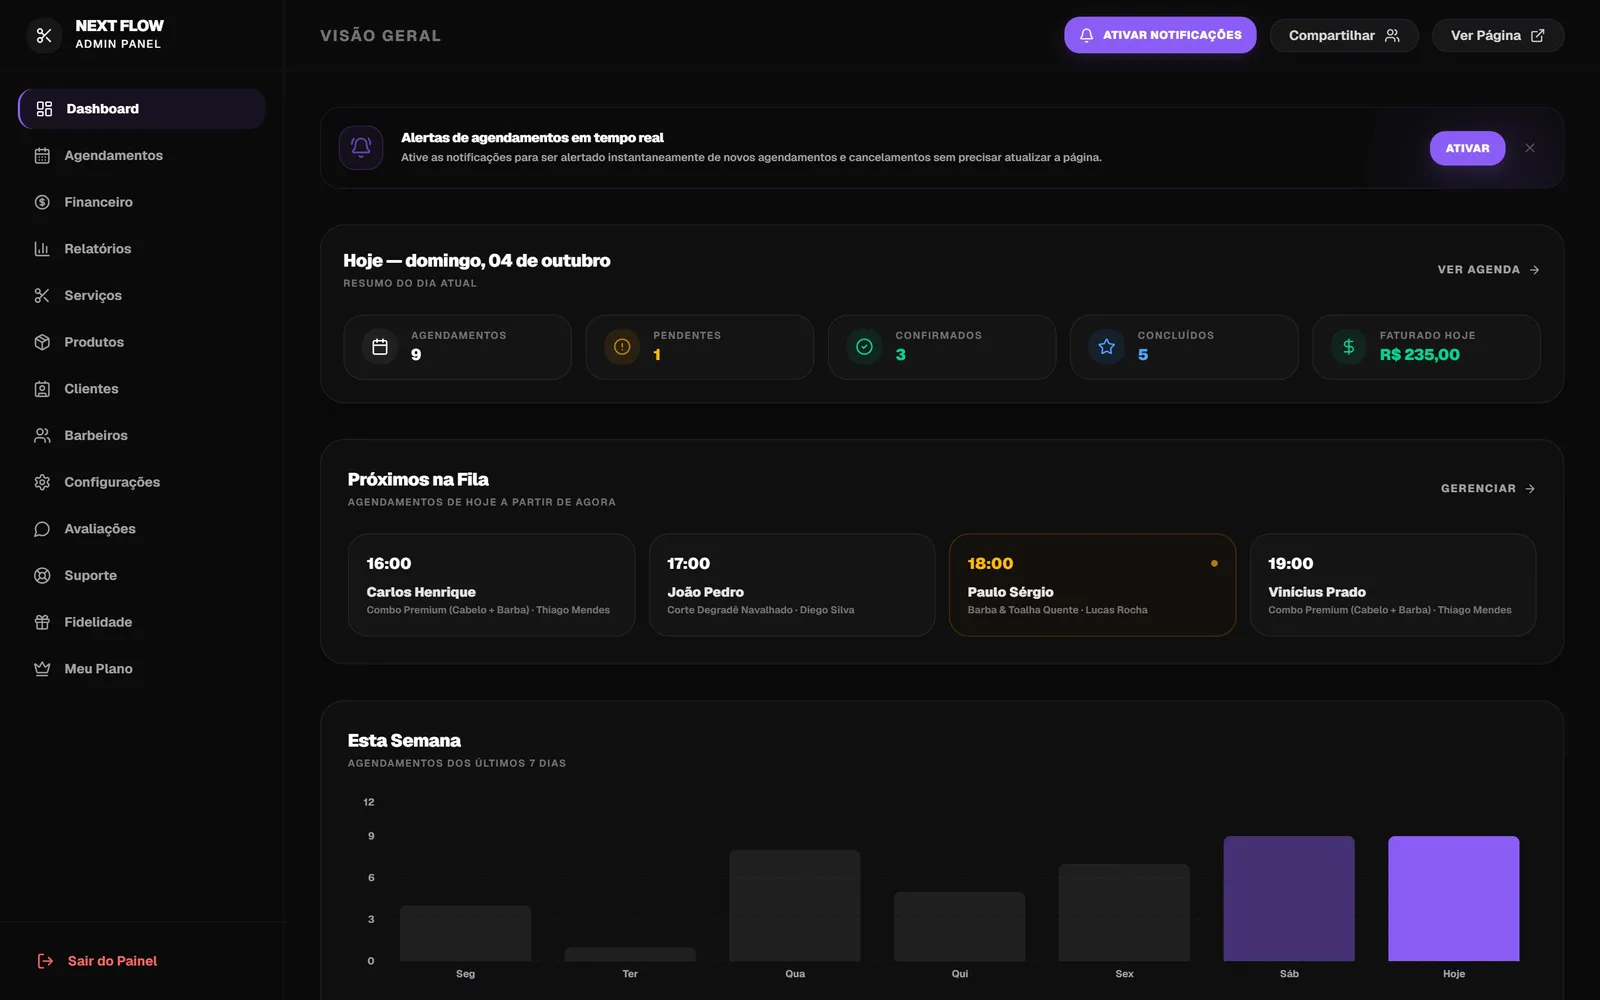Click the Hoje bar in weekly chart
This screenshot has width=1600, height=1000.
tap(1454, 899)
